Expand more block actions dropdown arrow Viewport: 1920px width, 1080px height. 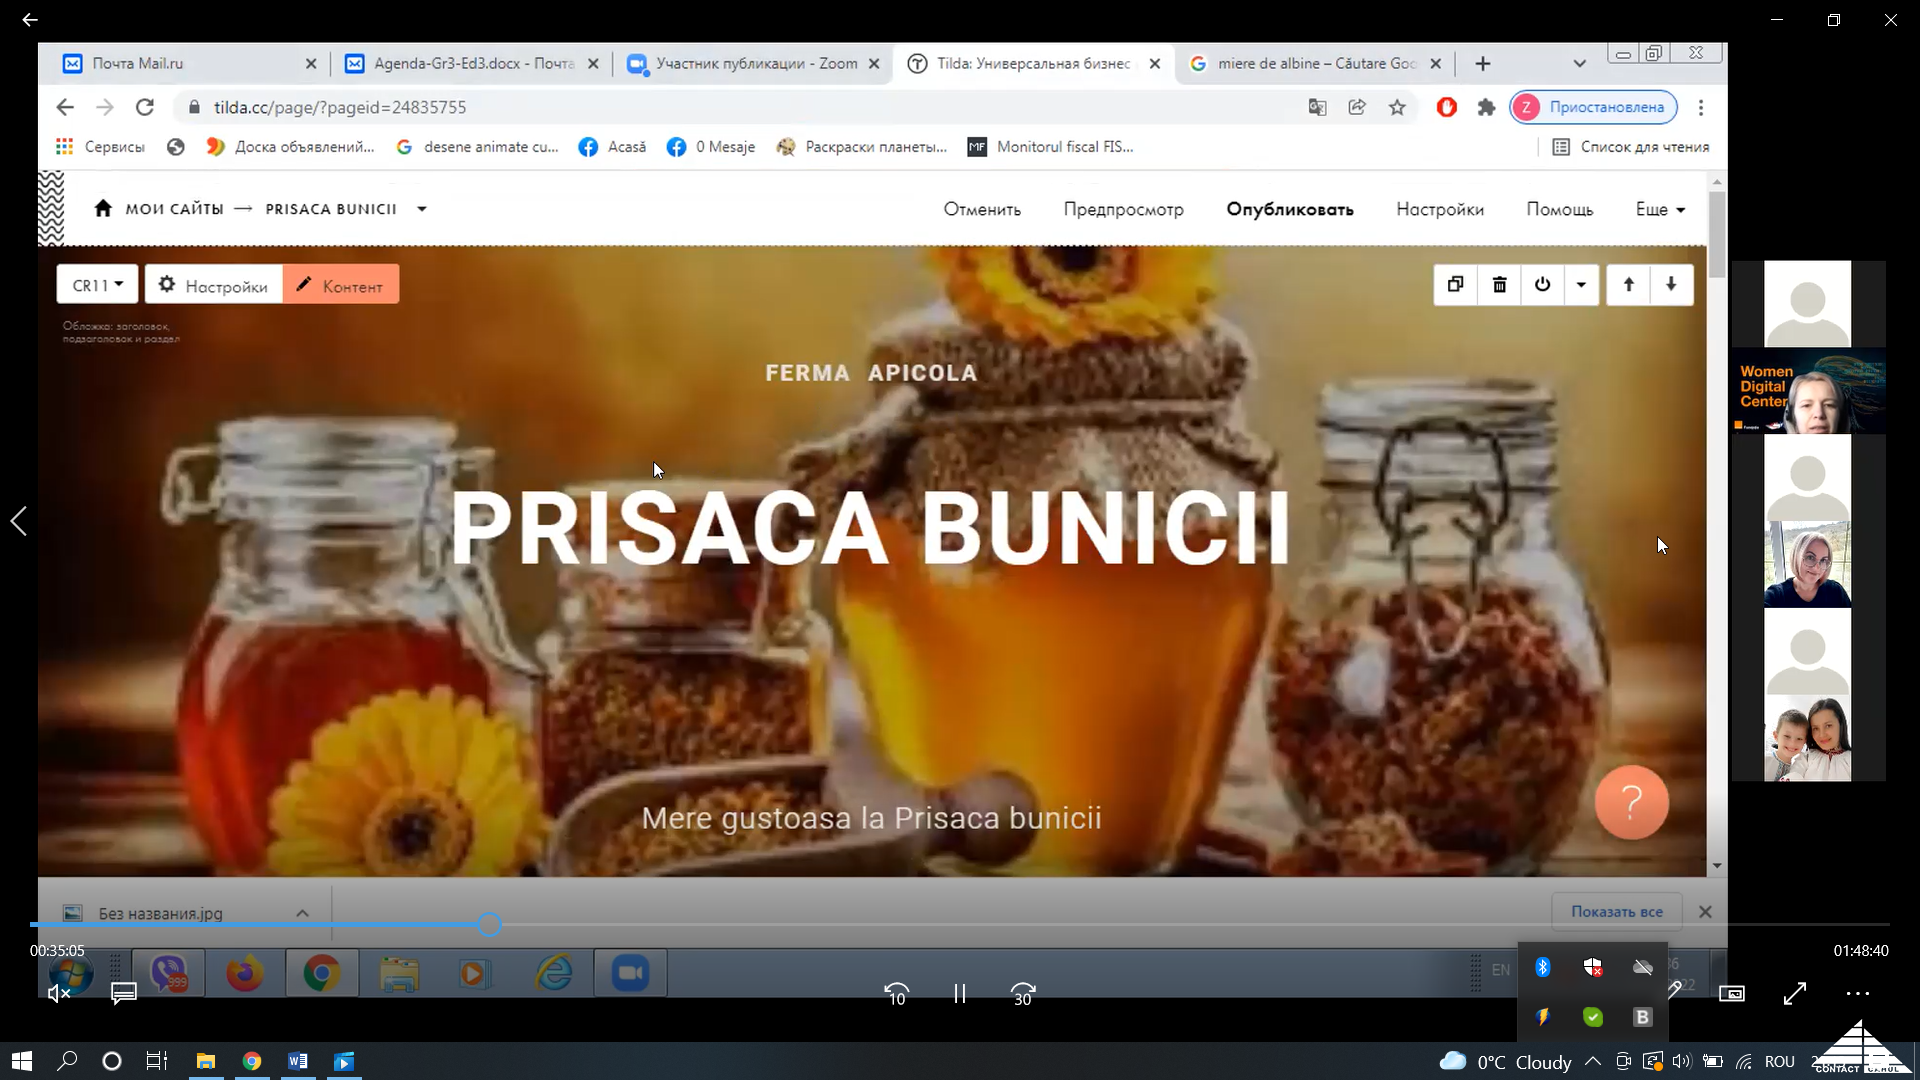click(x=1581, y=285)
